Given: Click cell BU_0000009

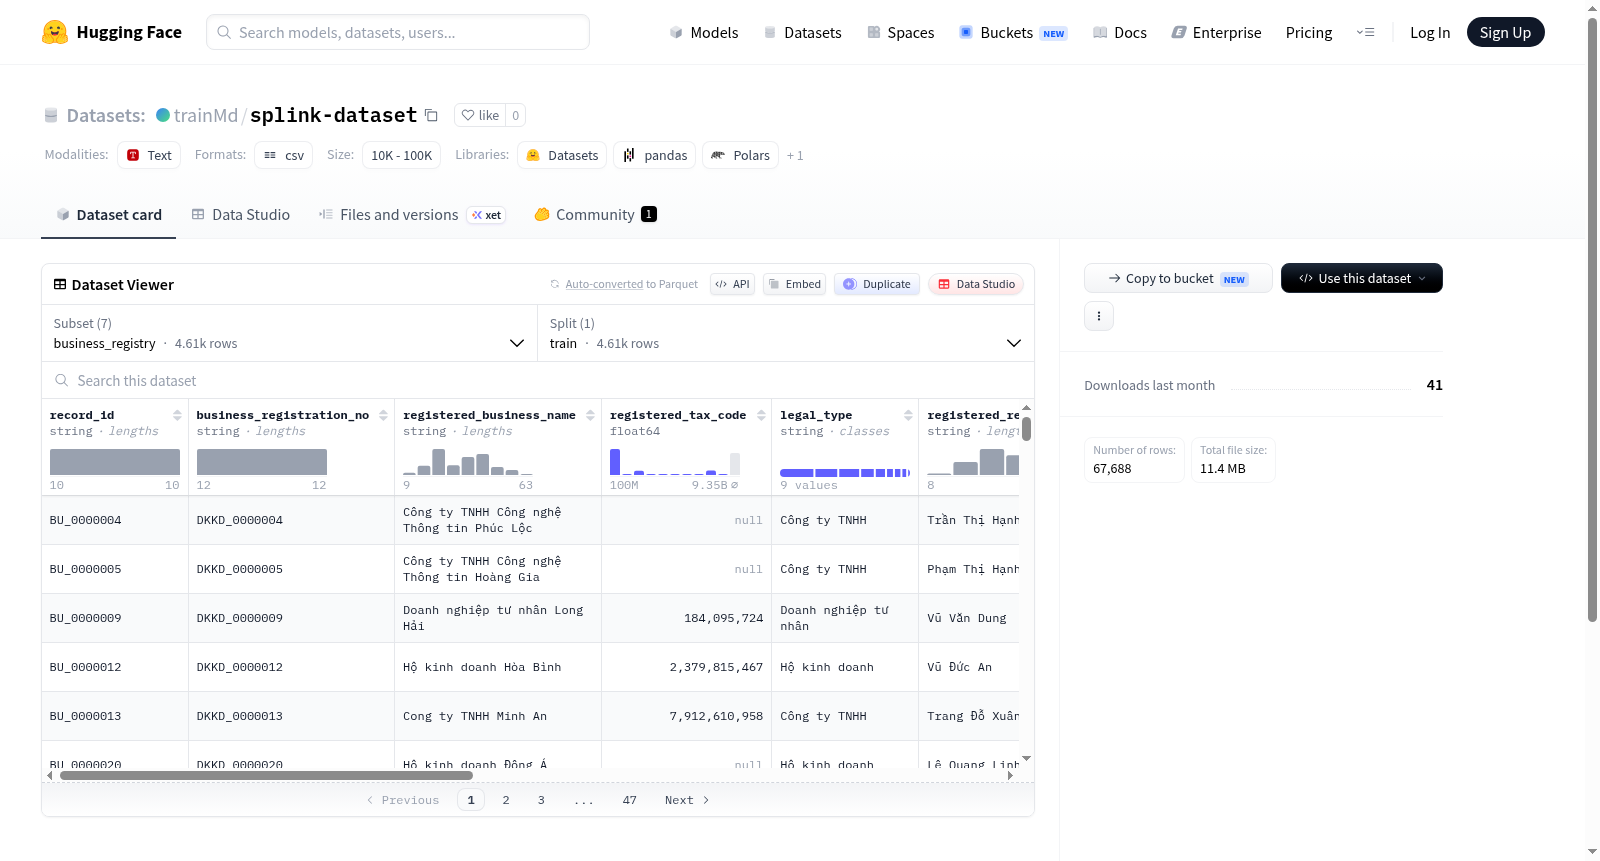Looking at the screenshot, I should pyautogui.click(x=115, y=618).
